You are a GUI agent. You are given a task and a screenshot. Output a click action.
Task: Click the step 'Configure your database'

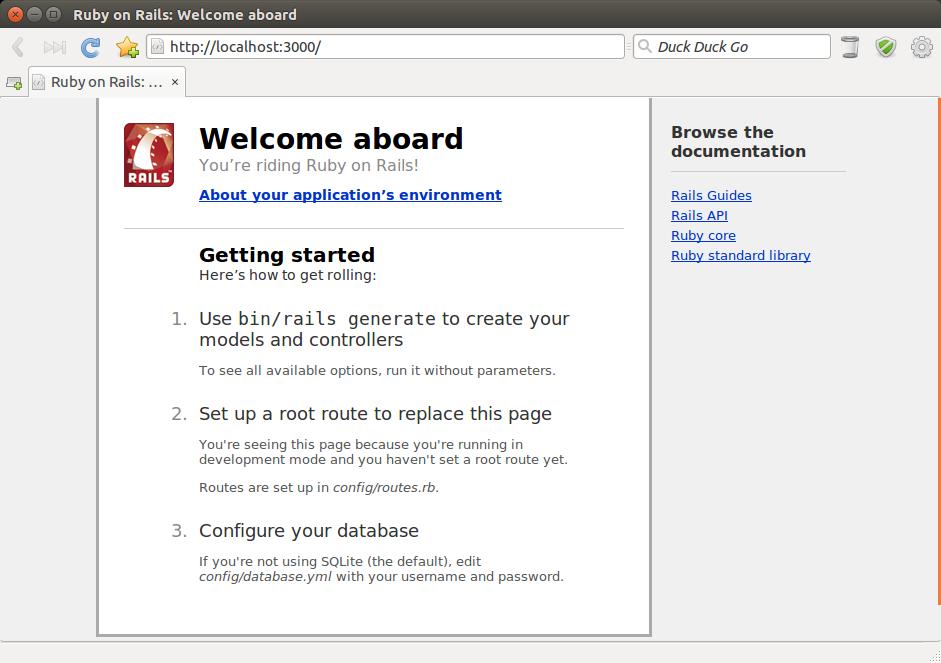click(308, 531)
